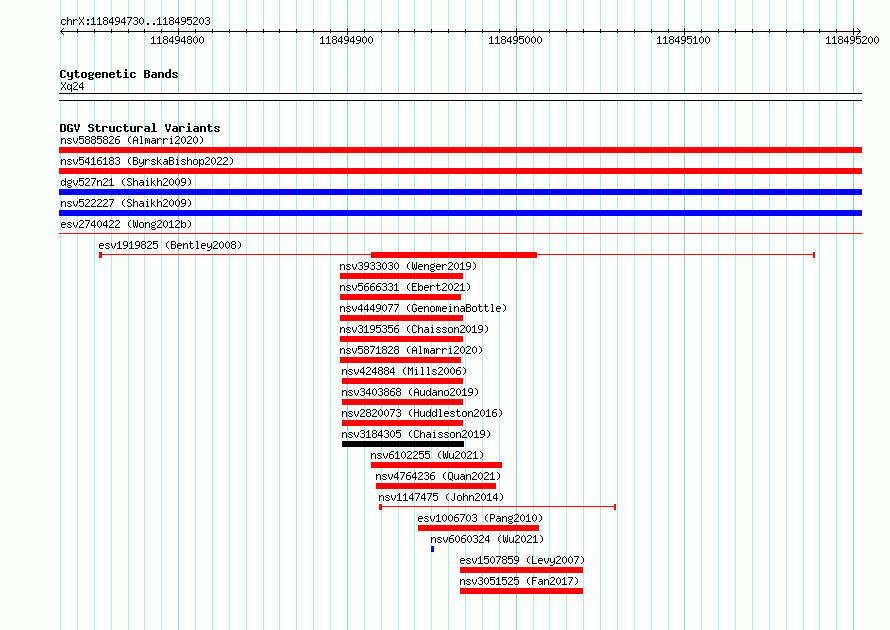The height and width of the screenshot is (630, 890).
Task: Select the 118494800 ruler position label
Action: (x=177, y=40)
